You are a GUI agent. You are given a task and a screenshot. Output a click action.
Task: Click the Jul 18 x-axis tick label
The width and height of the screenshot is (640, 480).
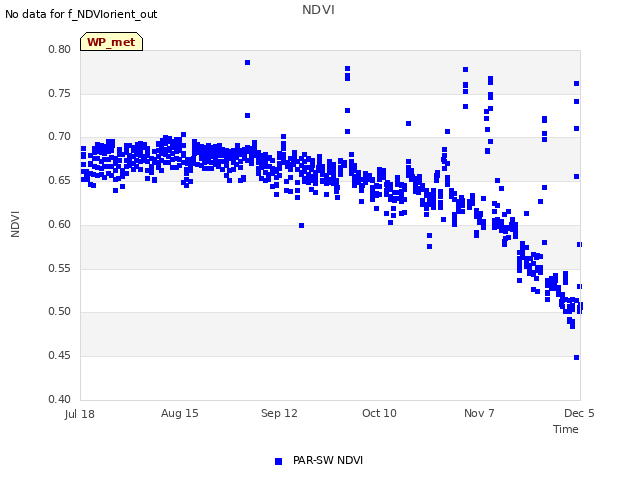point(80,414)
